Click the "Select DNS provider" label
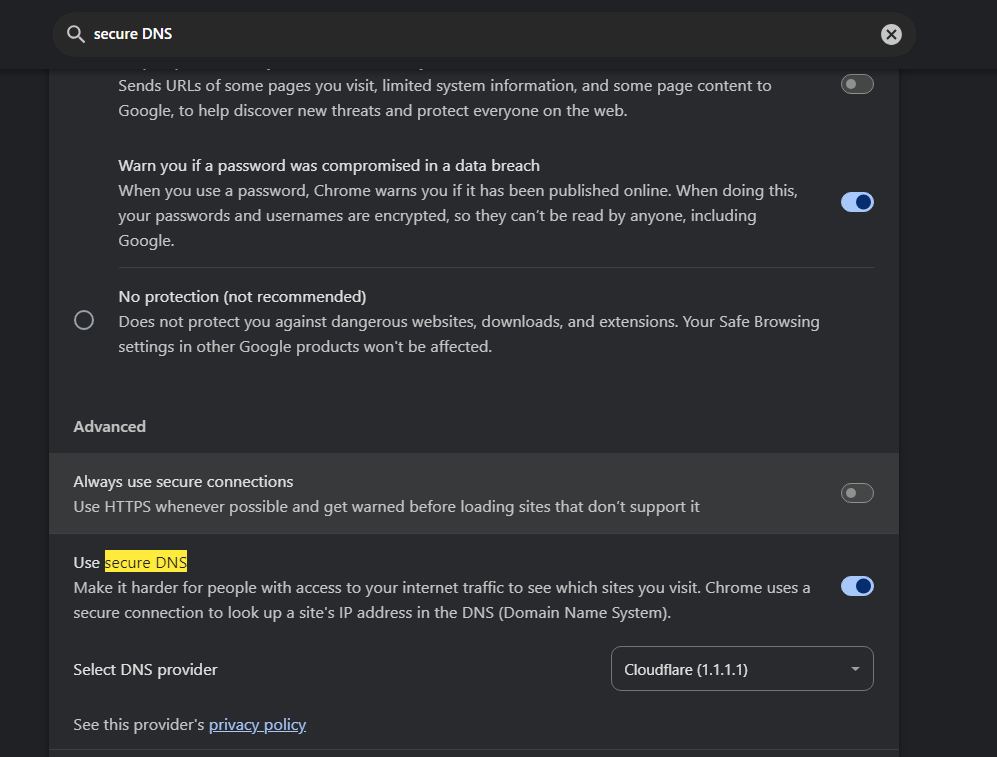 pyautogui.click(x=145, y=669)
